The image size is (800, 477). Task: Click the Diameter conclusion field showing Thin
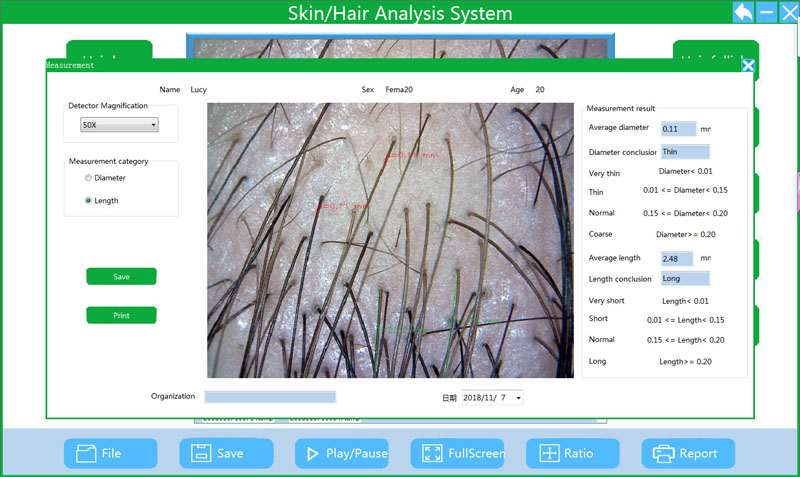[x=684, y=152]
